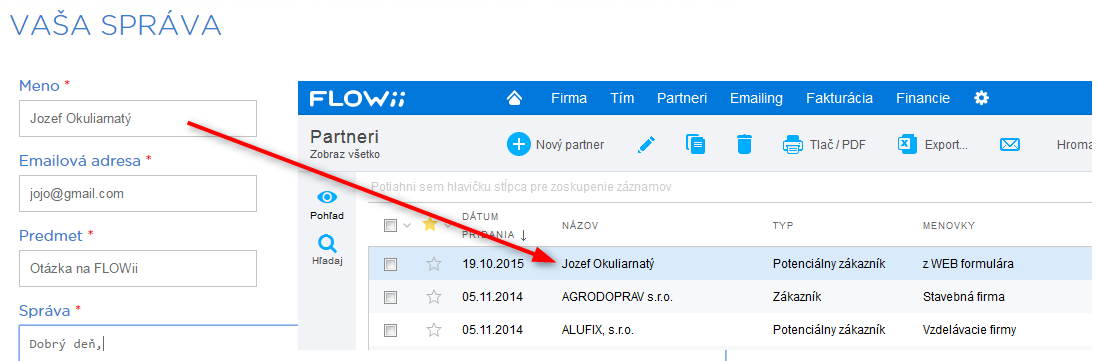Viewport: 1097px width, 361px height.
Task: Select AGRODOPRAV s.r.o. name cell
Action: click(617, 297)
